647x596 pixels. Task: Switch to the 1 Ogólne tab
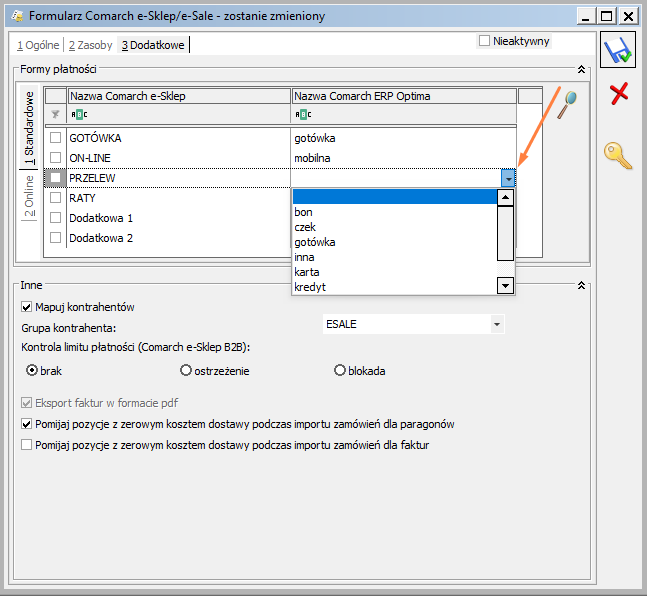click(x=38, y=45)
